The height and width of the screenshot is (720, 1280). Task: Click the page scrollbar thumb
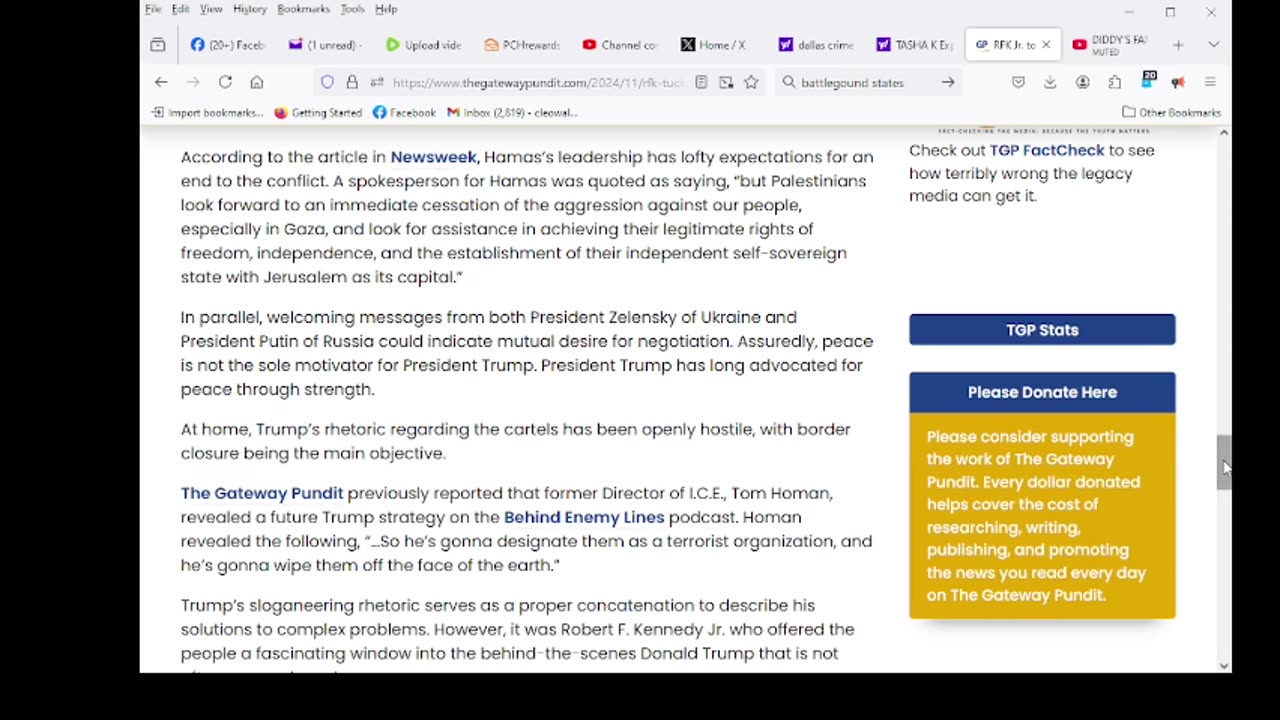click(1223, 463)
